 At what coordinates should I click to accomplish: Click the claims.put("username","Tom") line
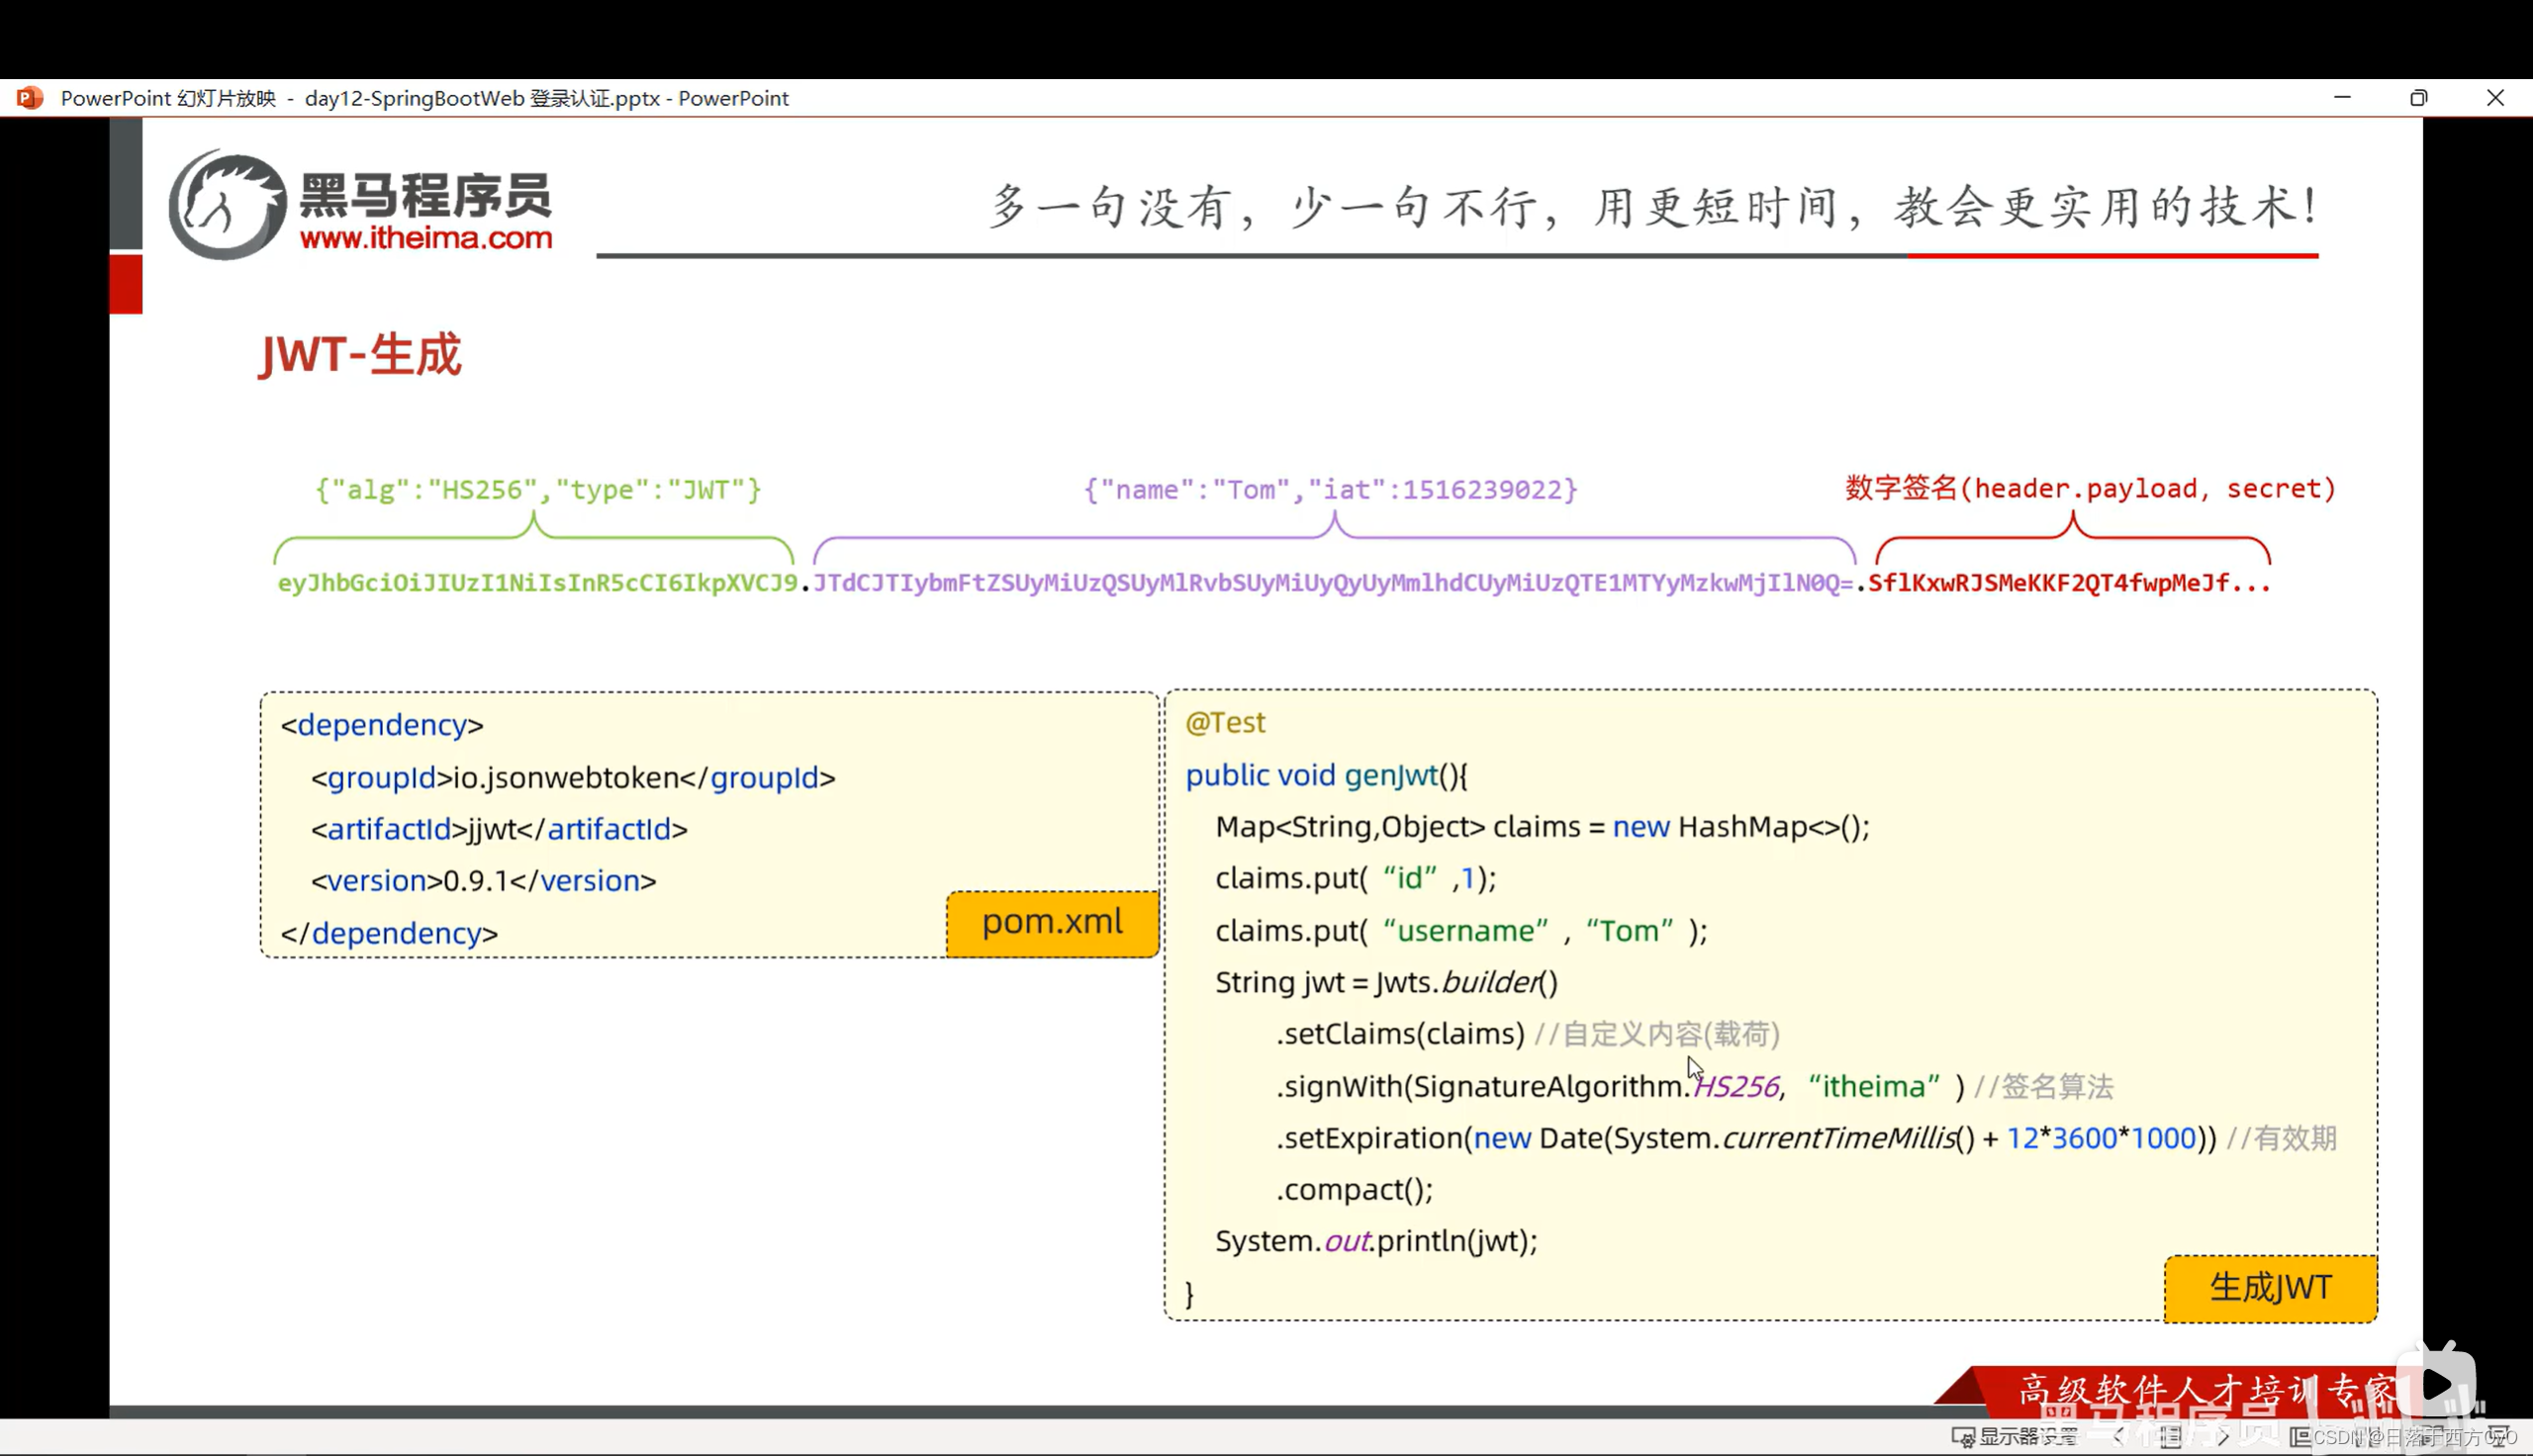[x=1461, y=931]
